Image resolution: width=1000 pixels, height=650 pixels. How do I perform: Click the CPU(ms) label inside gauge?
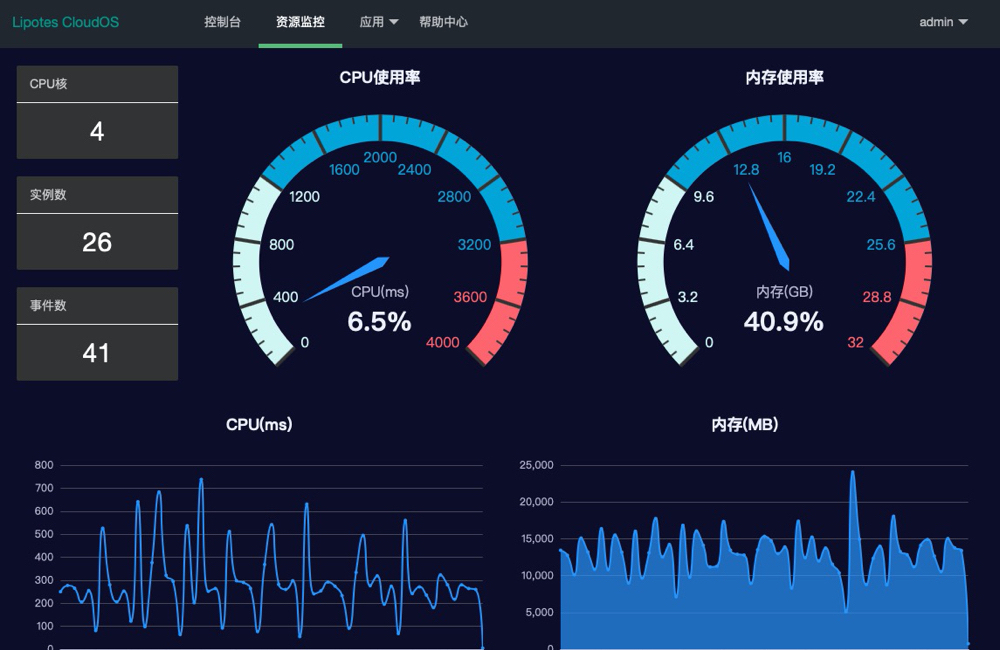pyautogui.click(x=380, y=292)
